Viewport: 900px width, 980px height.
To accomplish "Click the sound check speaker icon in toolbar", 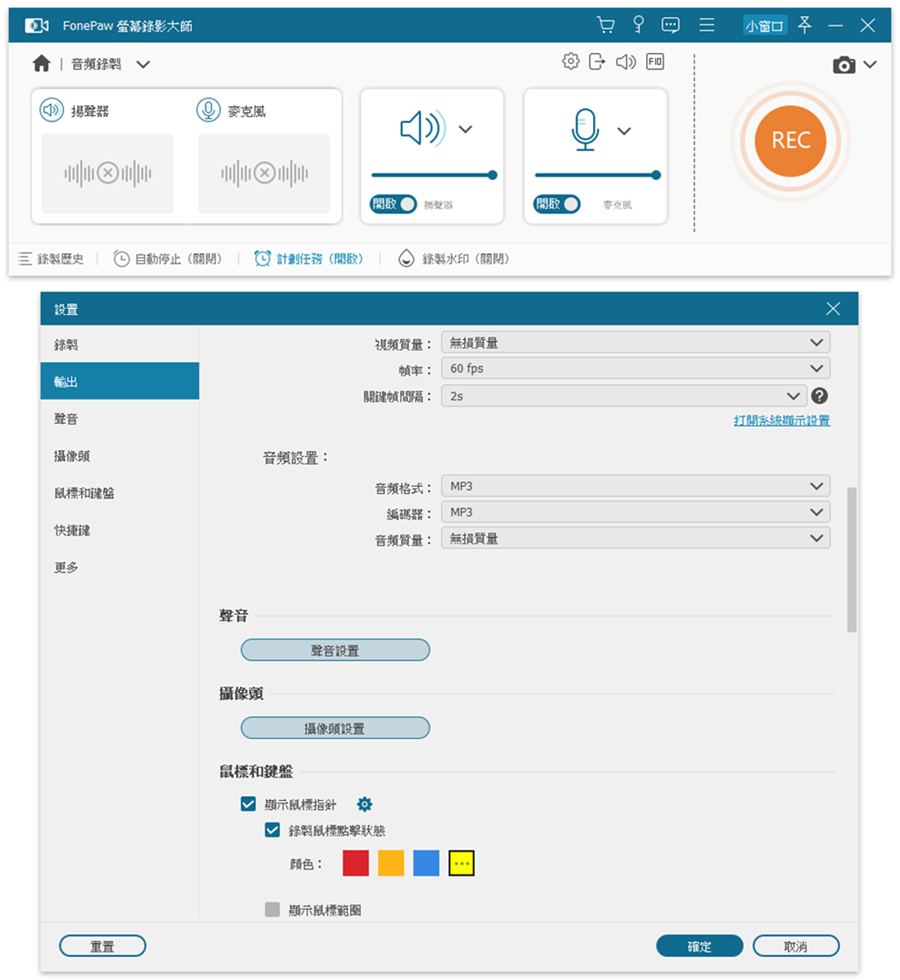I will click(626, 61).
